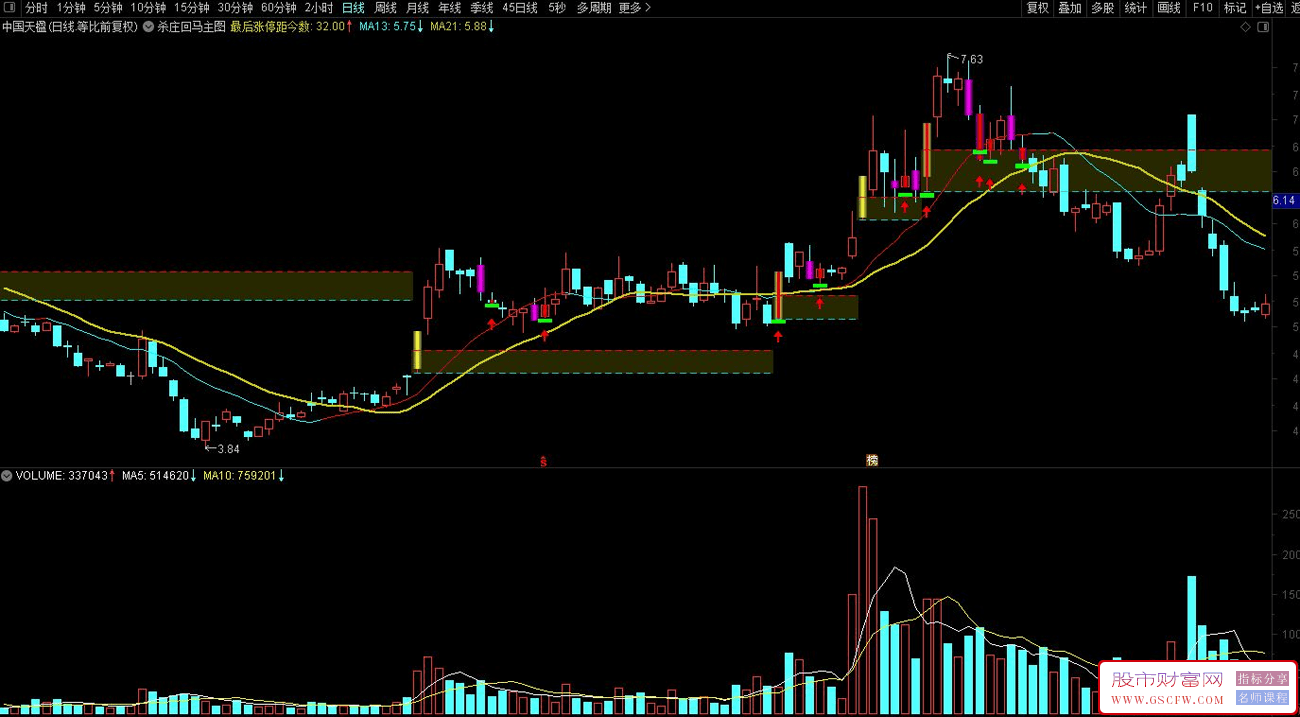Click the 榜 marker on time axis
Viewport: 1300px width, 717px height.
click(x=872, y=461)
